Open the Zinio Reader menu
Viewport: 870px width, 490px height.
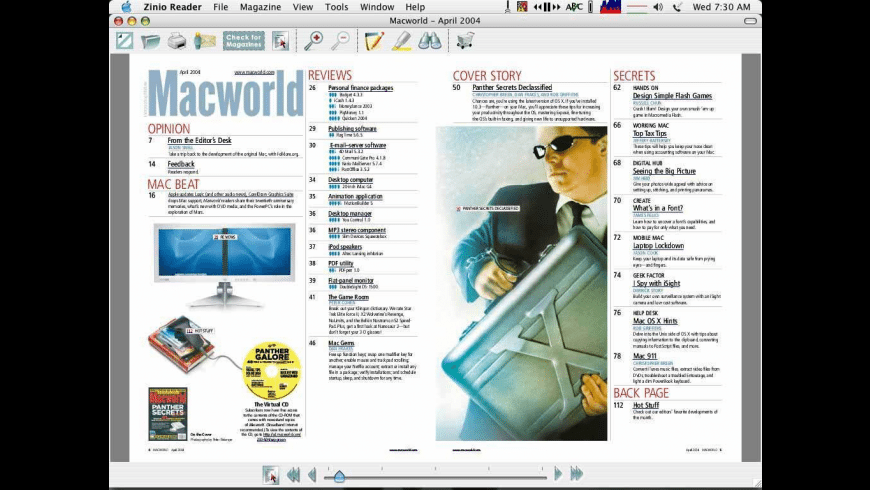tap(173, 7)
